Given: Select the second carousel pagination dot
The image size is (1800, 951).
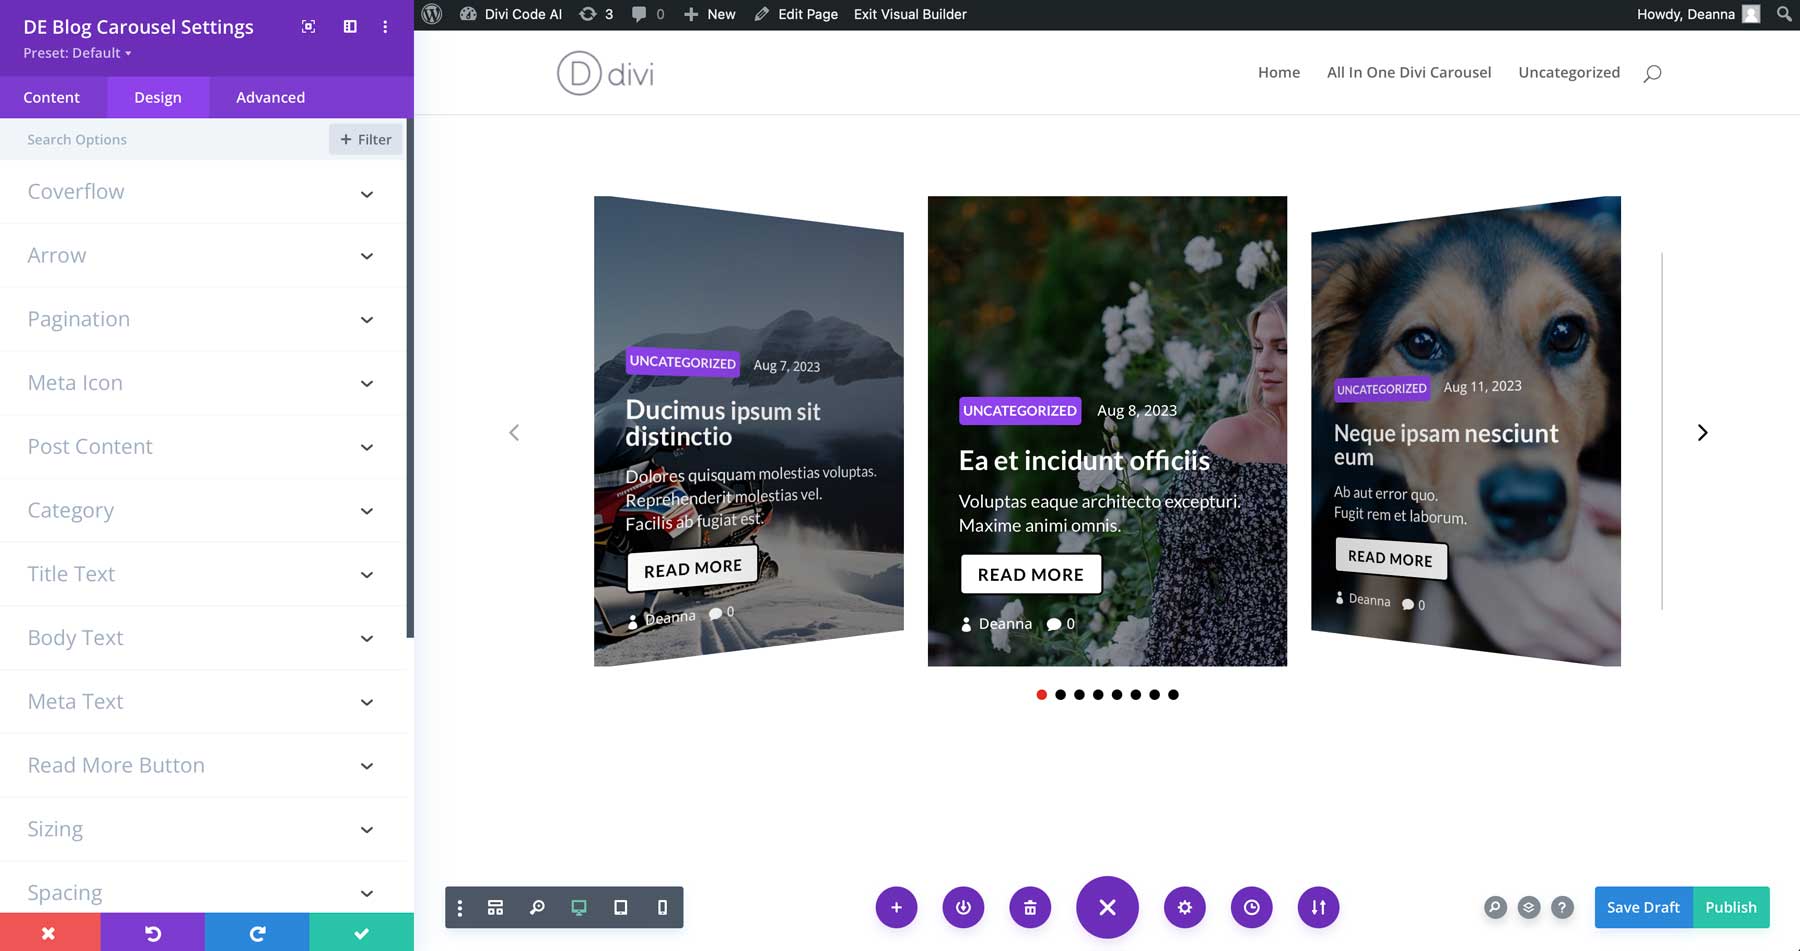Looking at the screenshot, I should click(x=1060, y=694).
